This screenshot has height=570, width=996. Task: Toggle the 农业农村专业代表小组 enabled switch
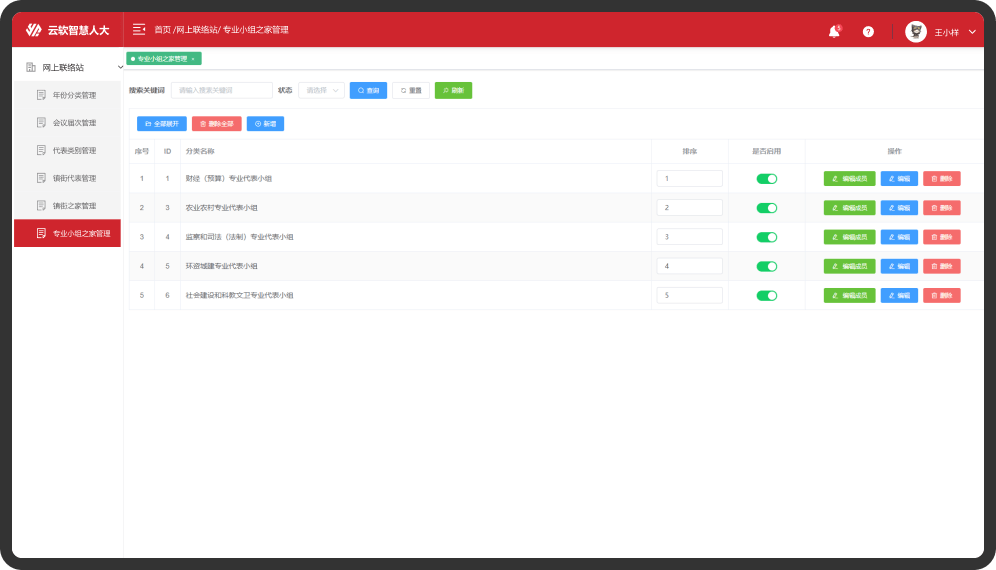[x=766, y=208]
